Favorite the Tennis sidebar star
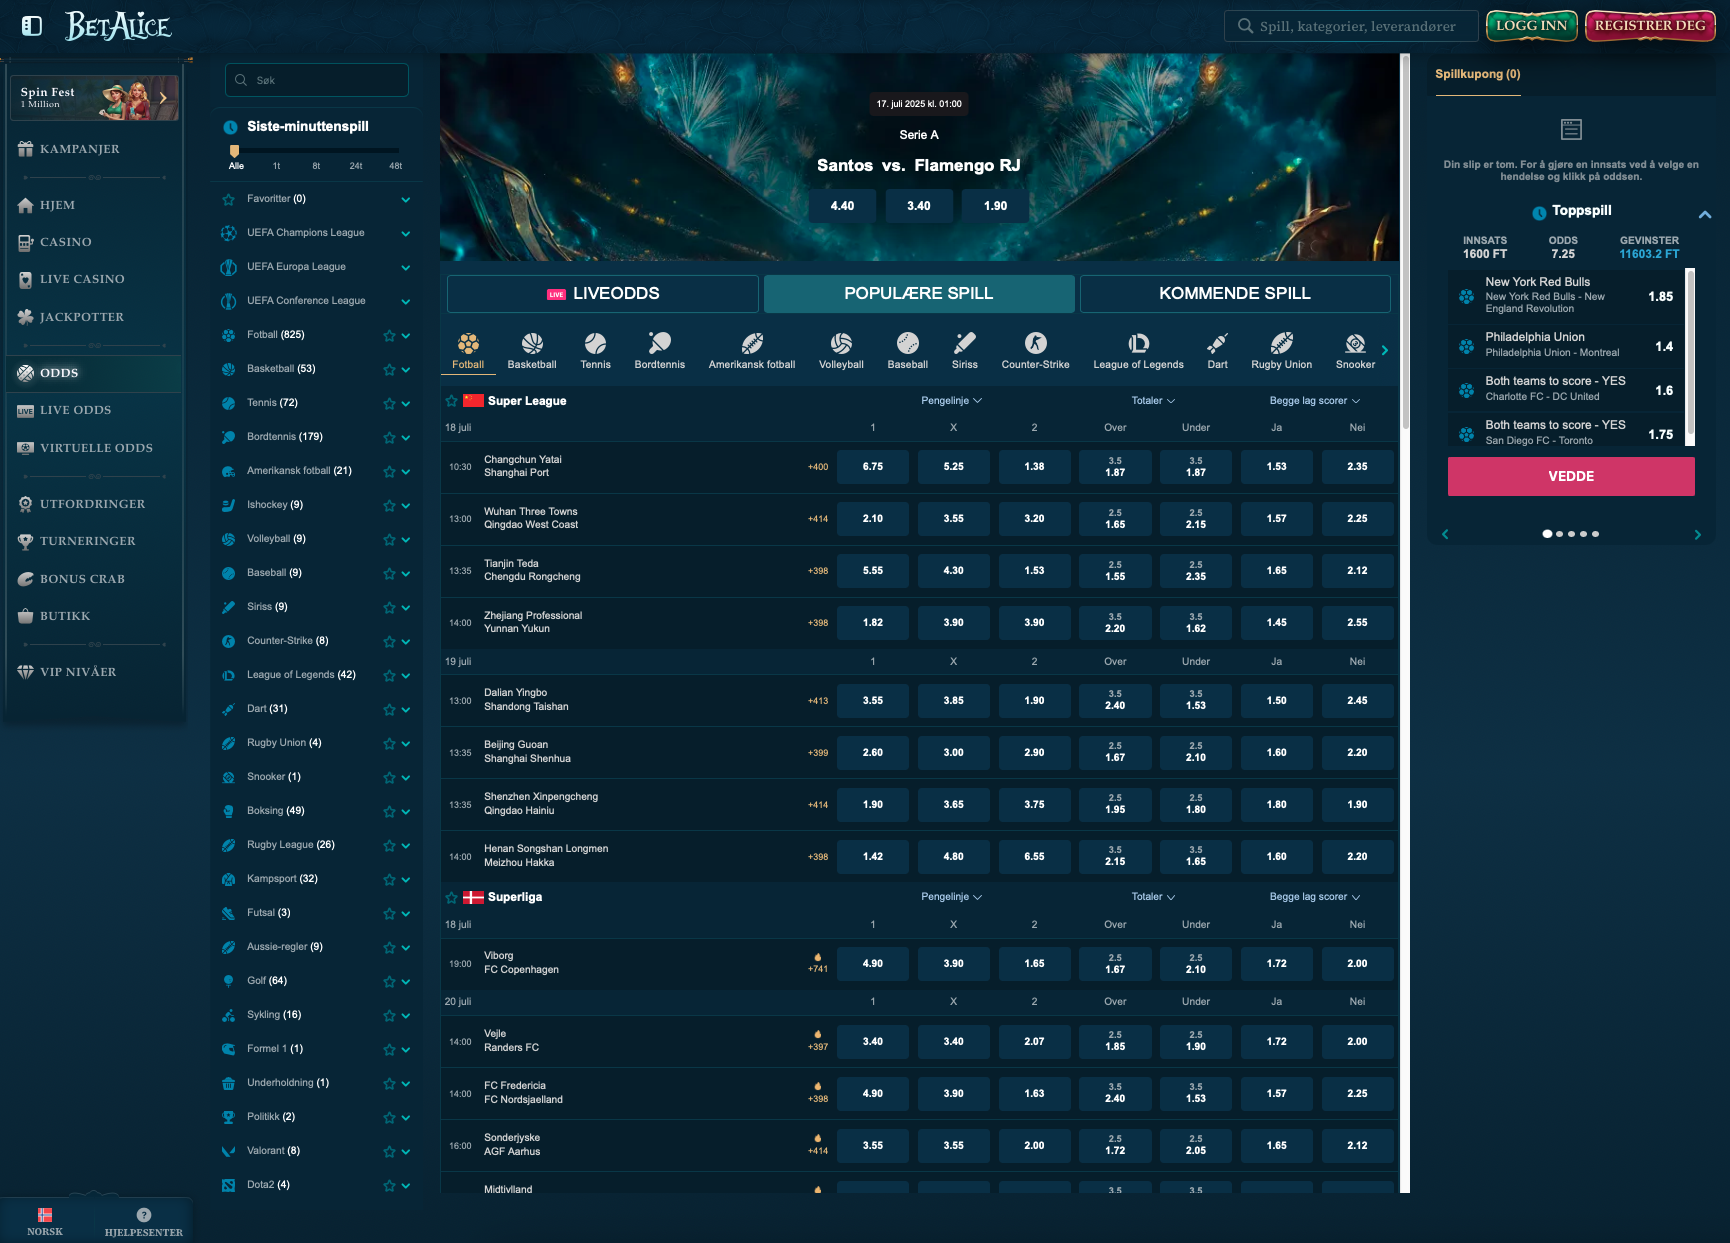This screenshot has height=1243, width=1730. (x=389, y=404)
